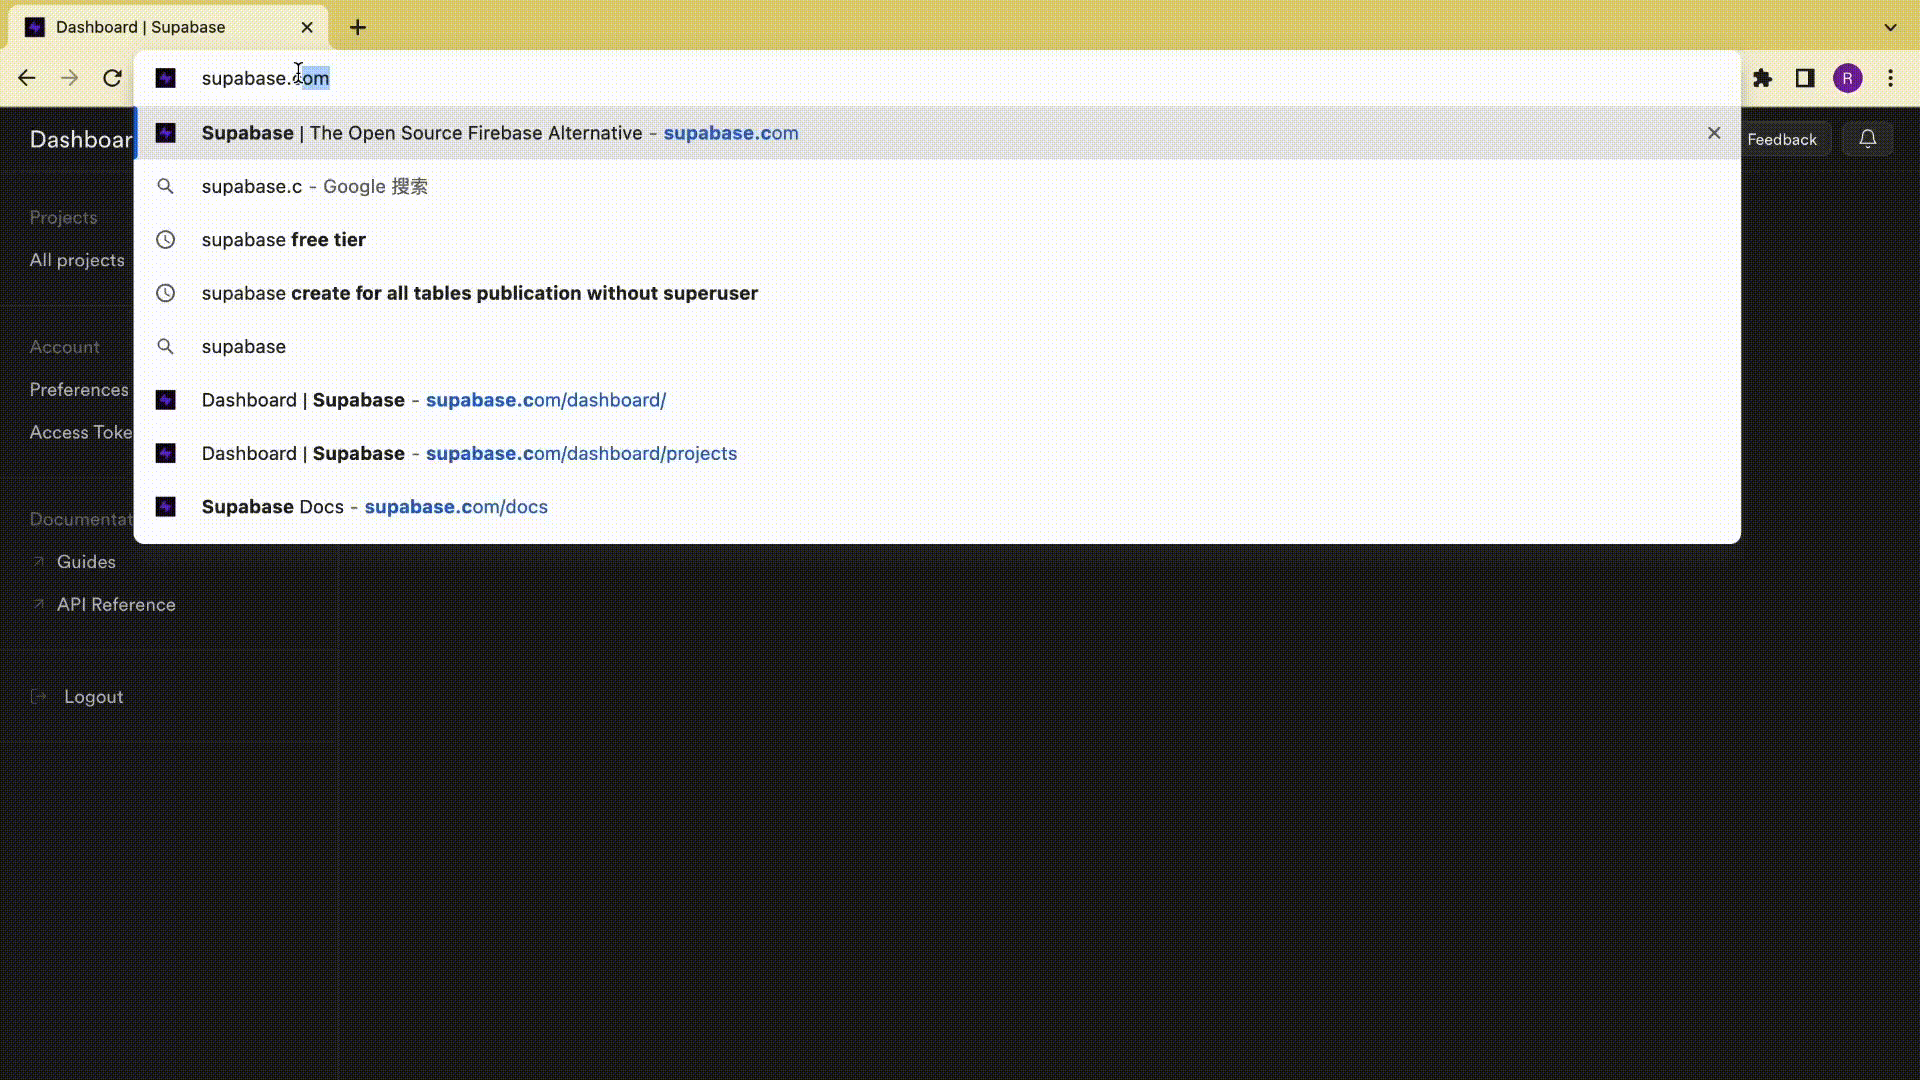Close the Dashboard | Supabase tab

coord(307,27)
